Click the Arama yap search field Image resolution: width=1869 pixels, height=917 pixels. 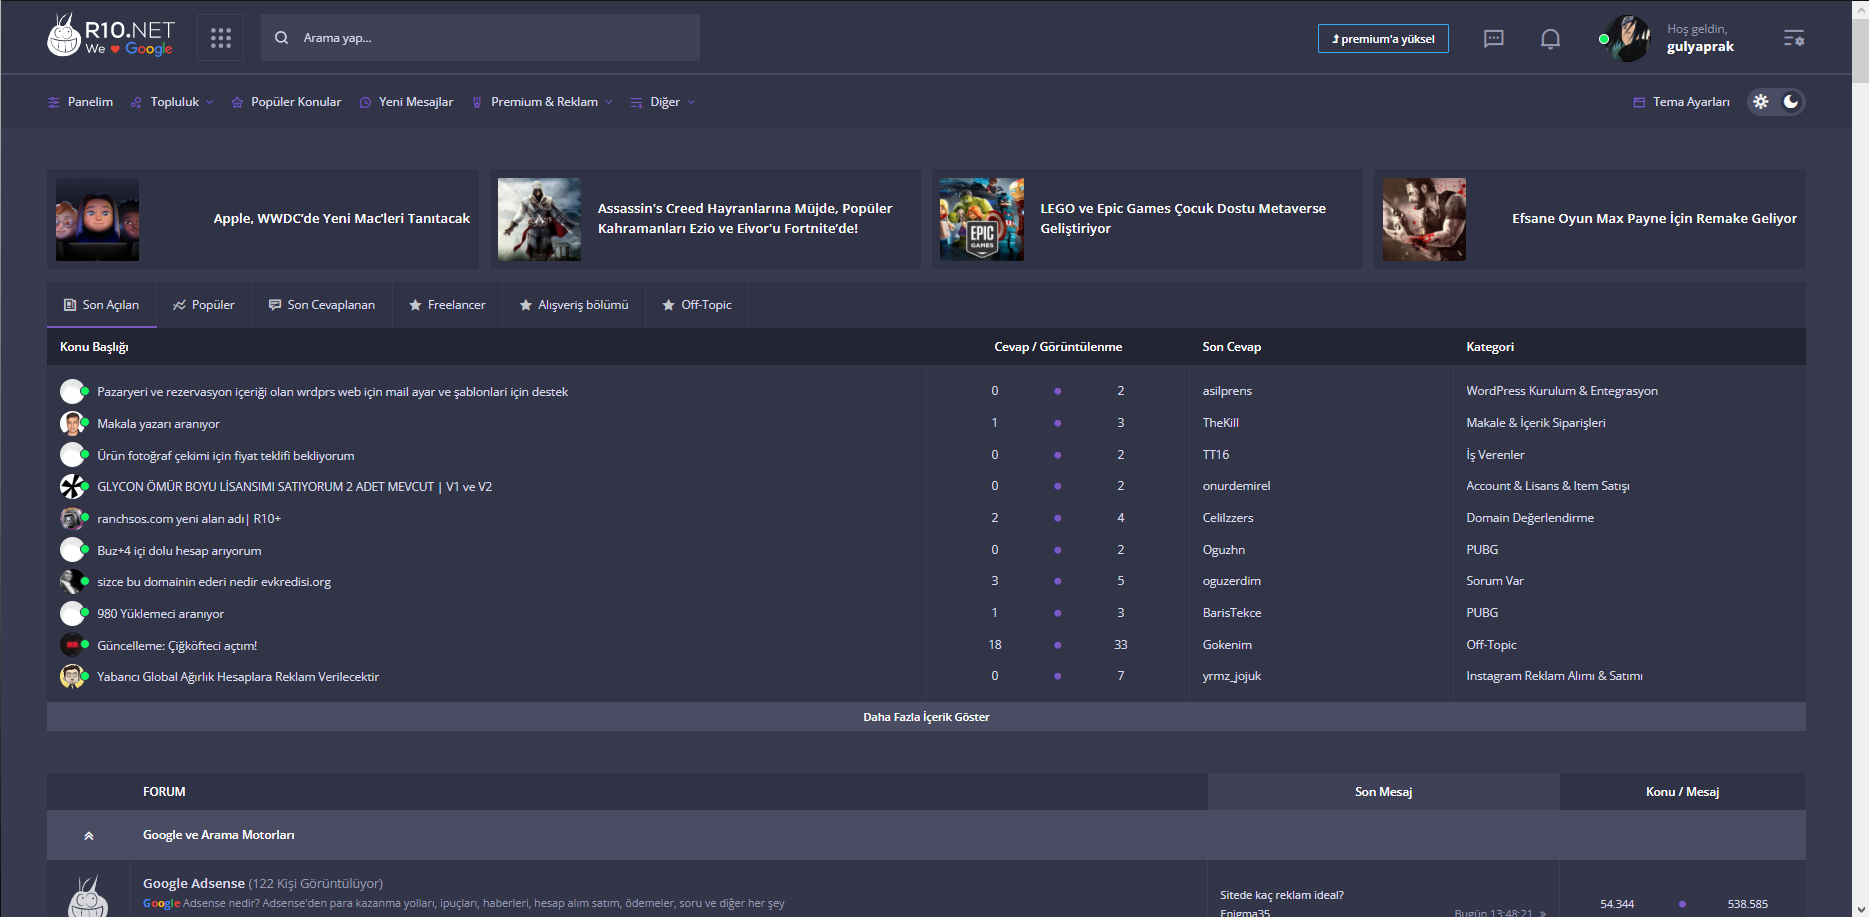coord(480,38)
